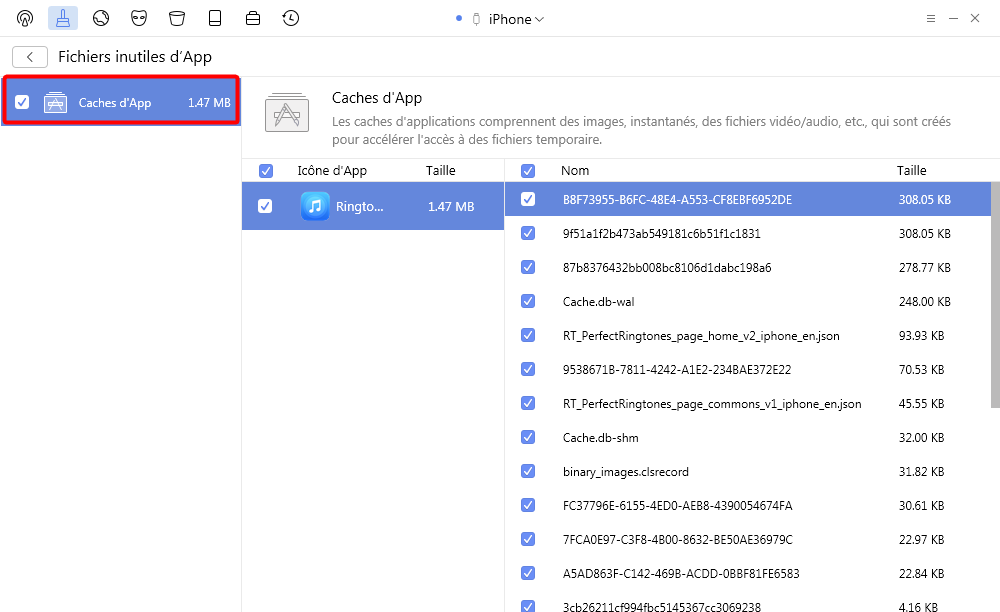Click the 45.55 KB size value
The height and width of the screenshot is (612, 1000).
[x=922, y=404]
